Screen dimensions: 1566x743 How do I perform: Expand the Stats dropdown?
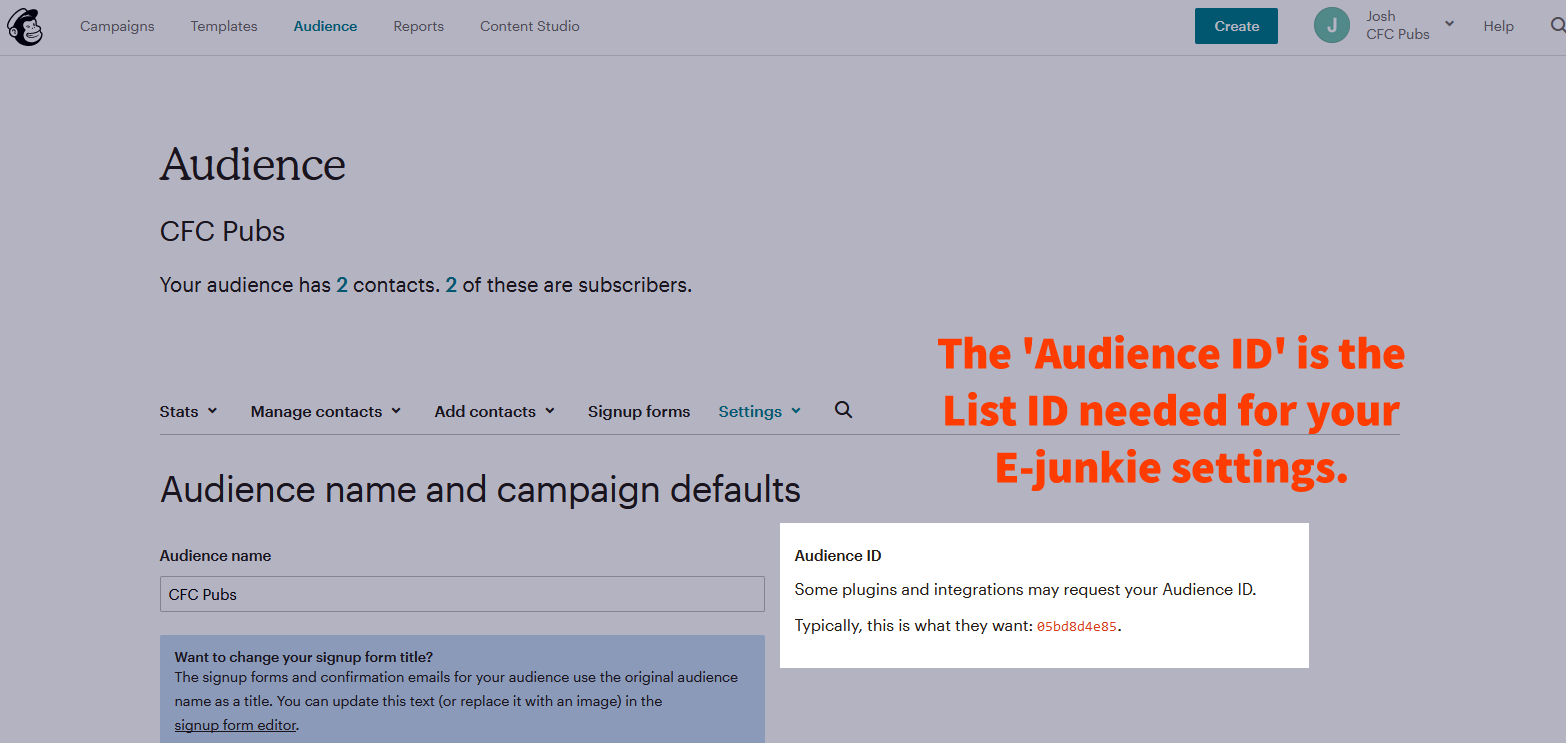click(189, 411)
